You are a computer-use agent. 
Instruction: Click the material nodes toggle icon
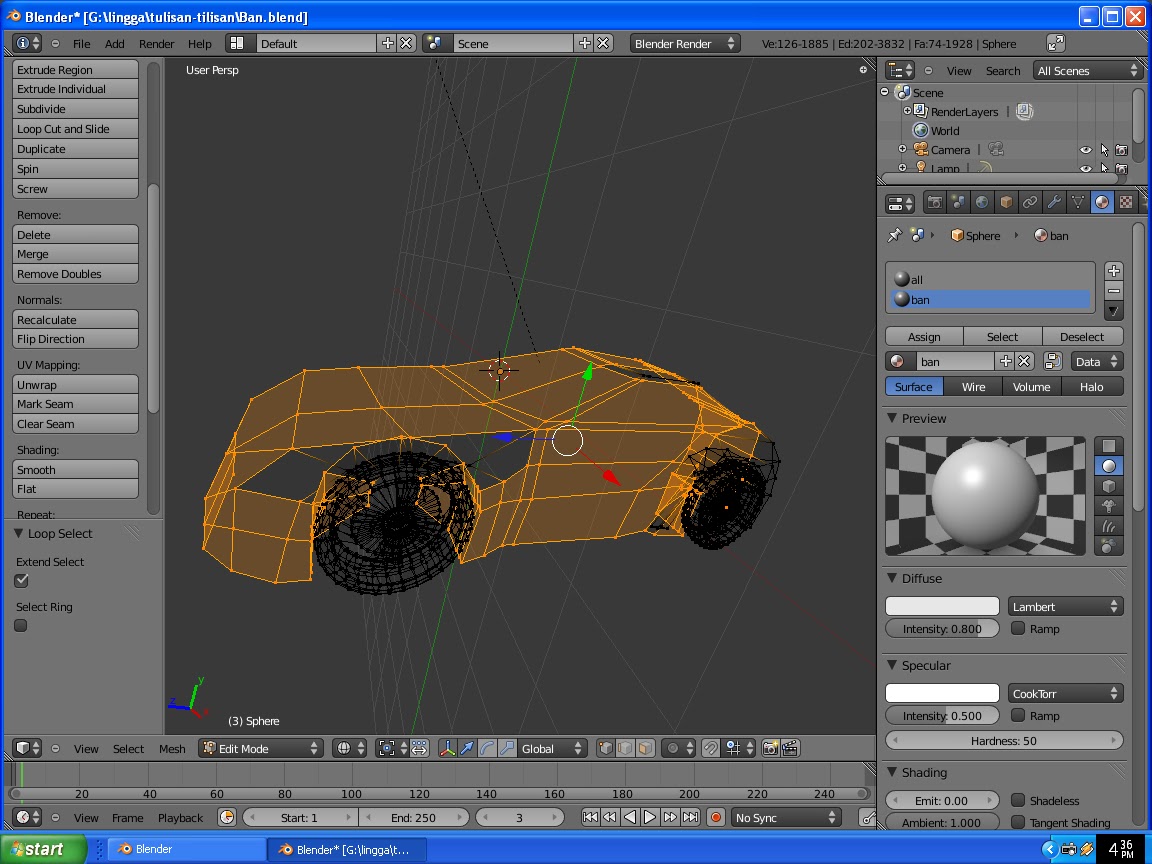tap(1052, 361)
